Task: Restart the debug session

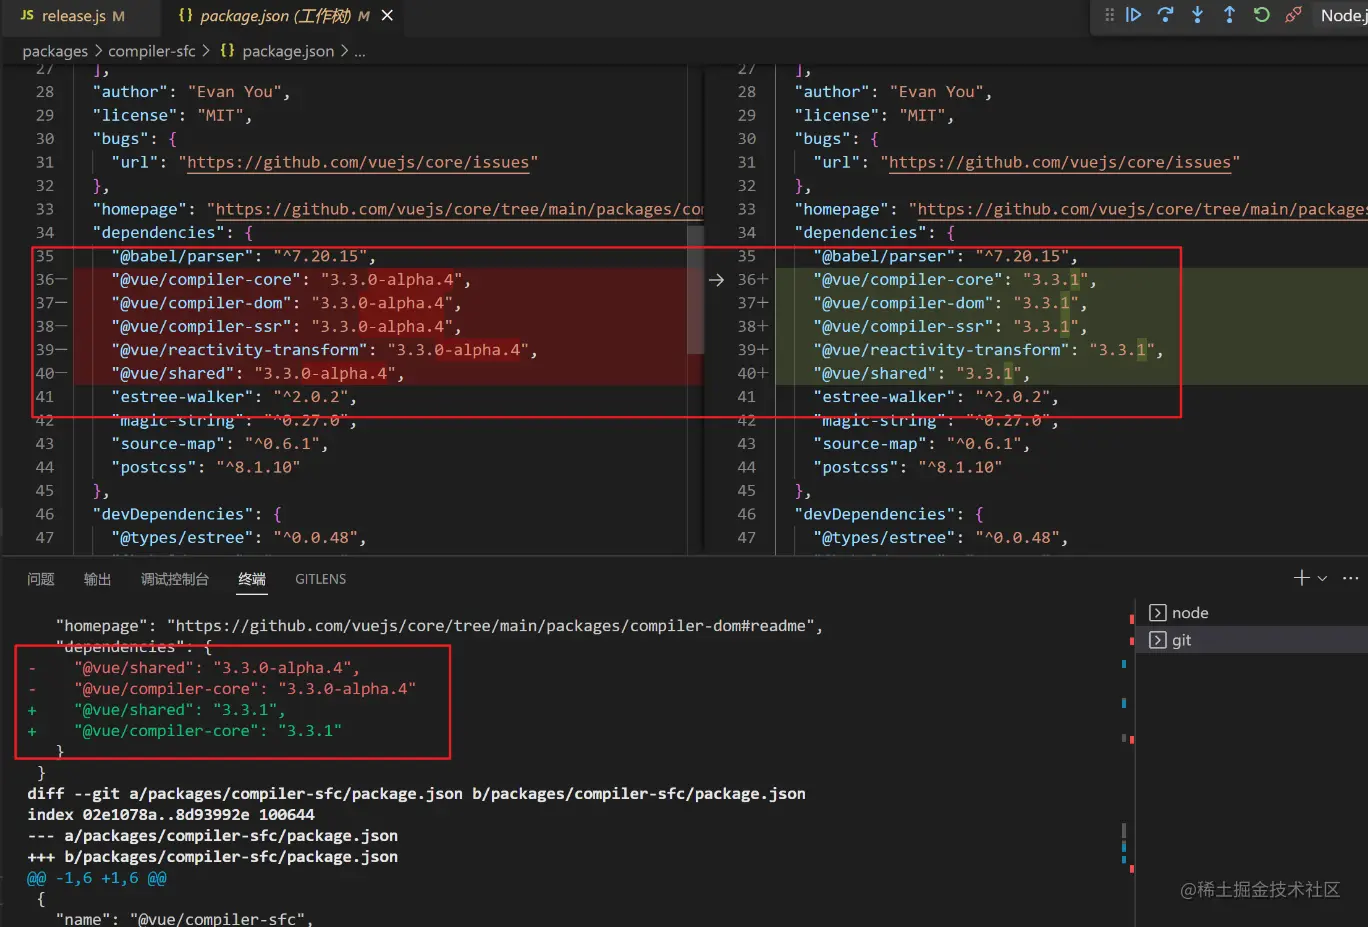Action: [1261, 15]
